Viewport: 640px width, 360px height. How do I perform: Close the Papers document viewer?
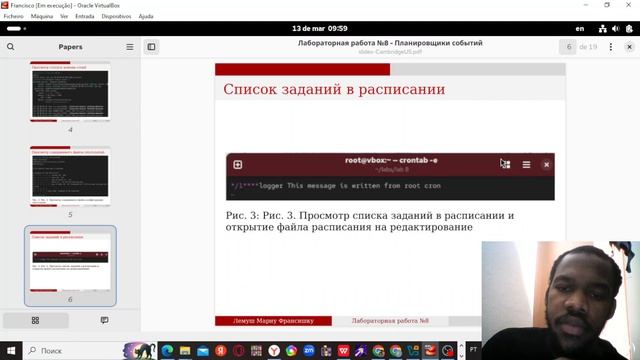[629, 47]
